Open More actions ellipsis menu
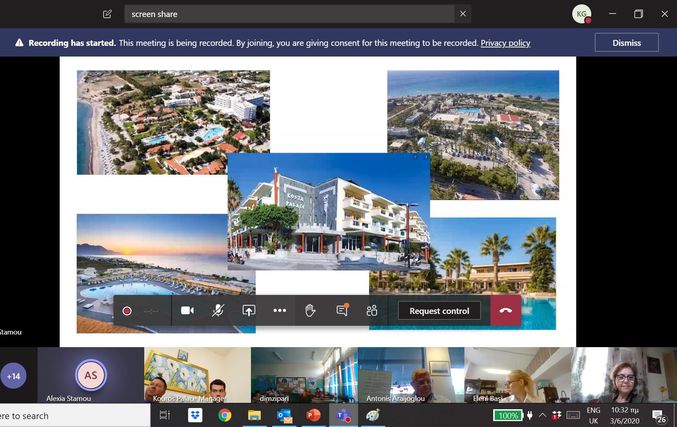This screenshot has width=677, height=427. point(280,310)
